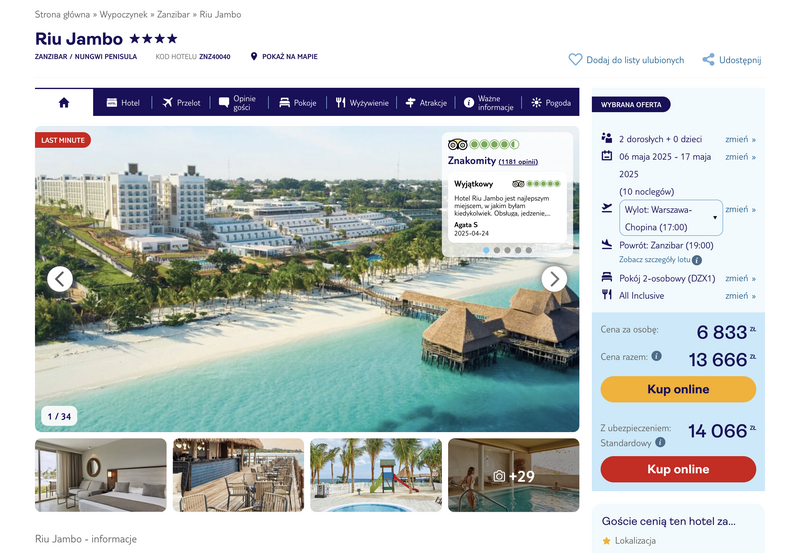Click yellow Kup online button
This screenshot has height=553, width=800.
pyautogui.click(x=678, y=389)
